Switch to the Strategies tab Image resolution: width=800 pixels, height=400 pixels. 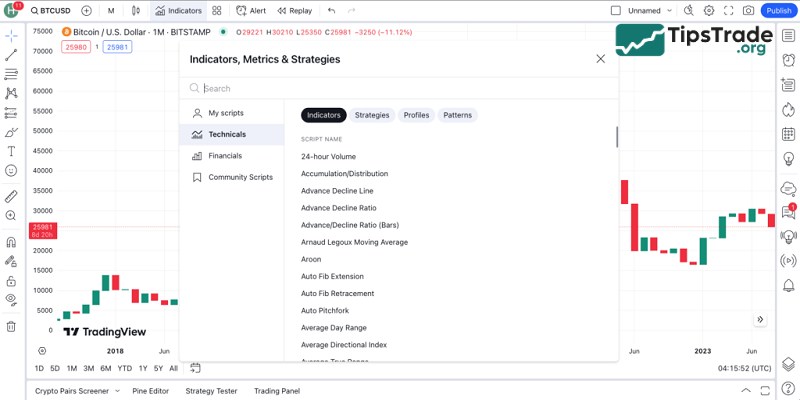(x=372, y=115)
